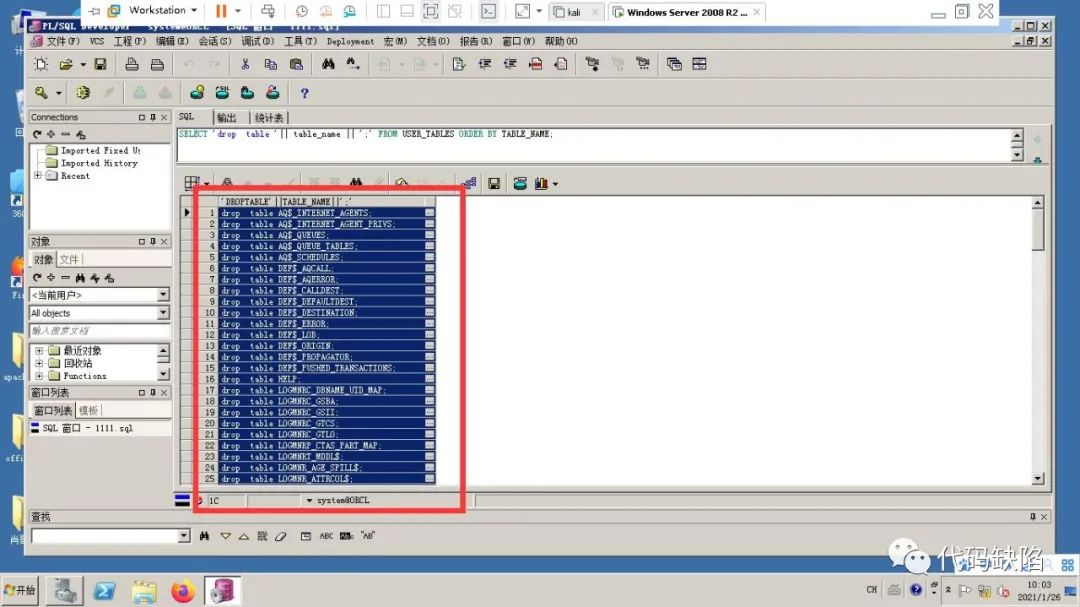Click the save results disk icon above grid

click(x=494, y=183)
